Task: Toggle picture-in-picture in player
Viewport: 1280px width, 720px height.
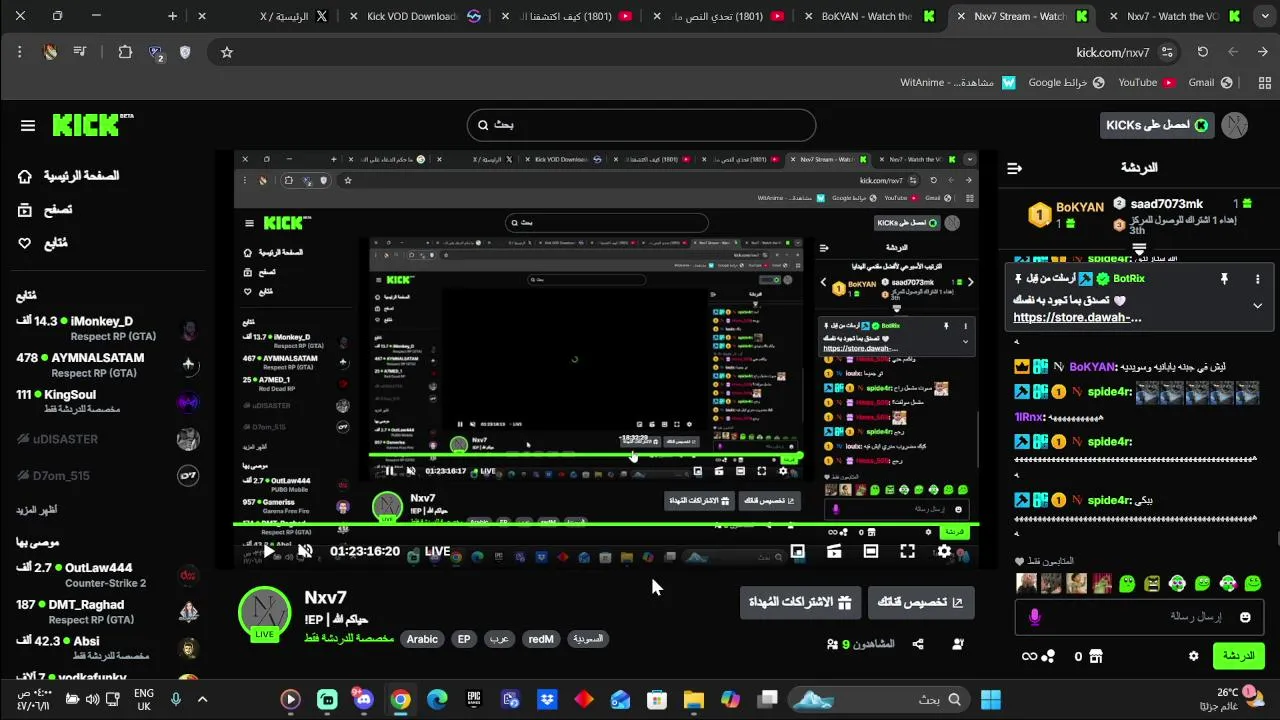Action: click(x=798, y=551)
